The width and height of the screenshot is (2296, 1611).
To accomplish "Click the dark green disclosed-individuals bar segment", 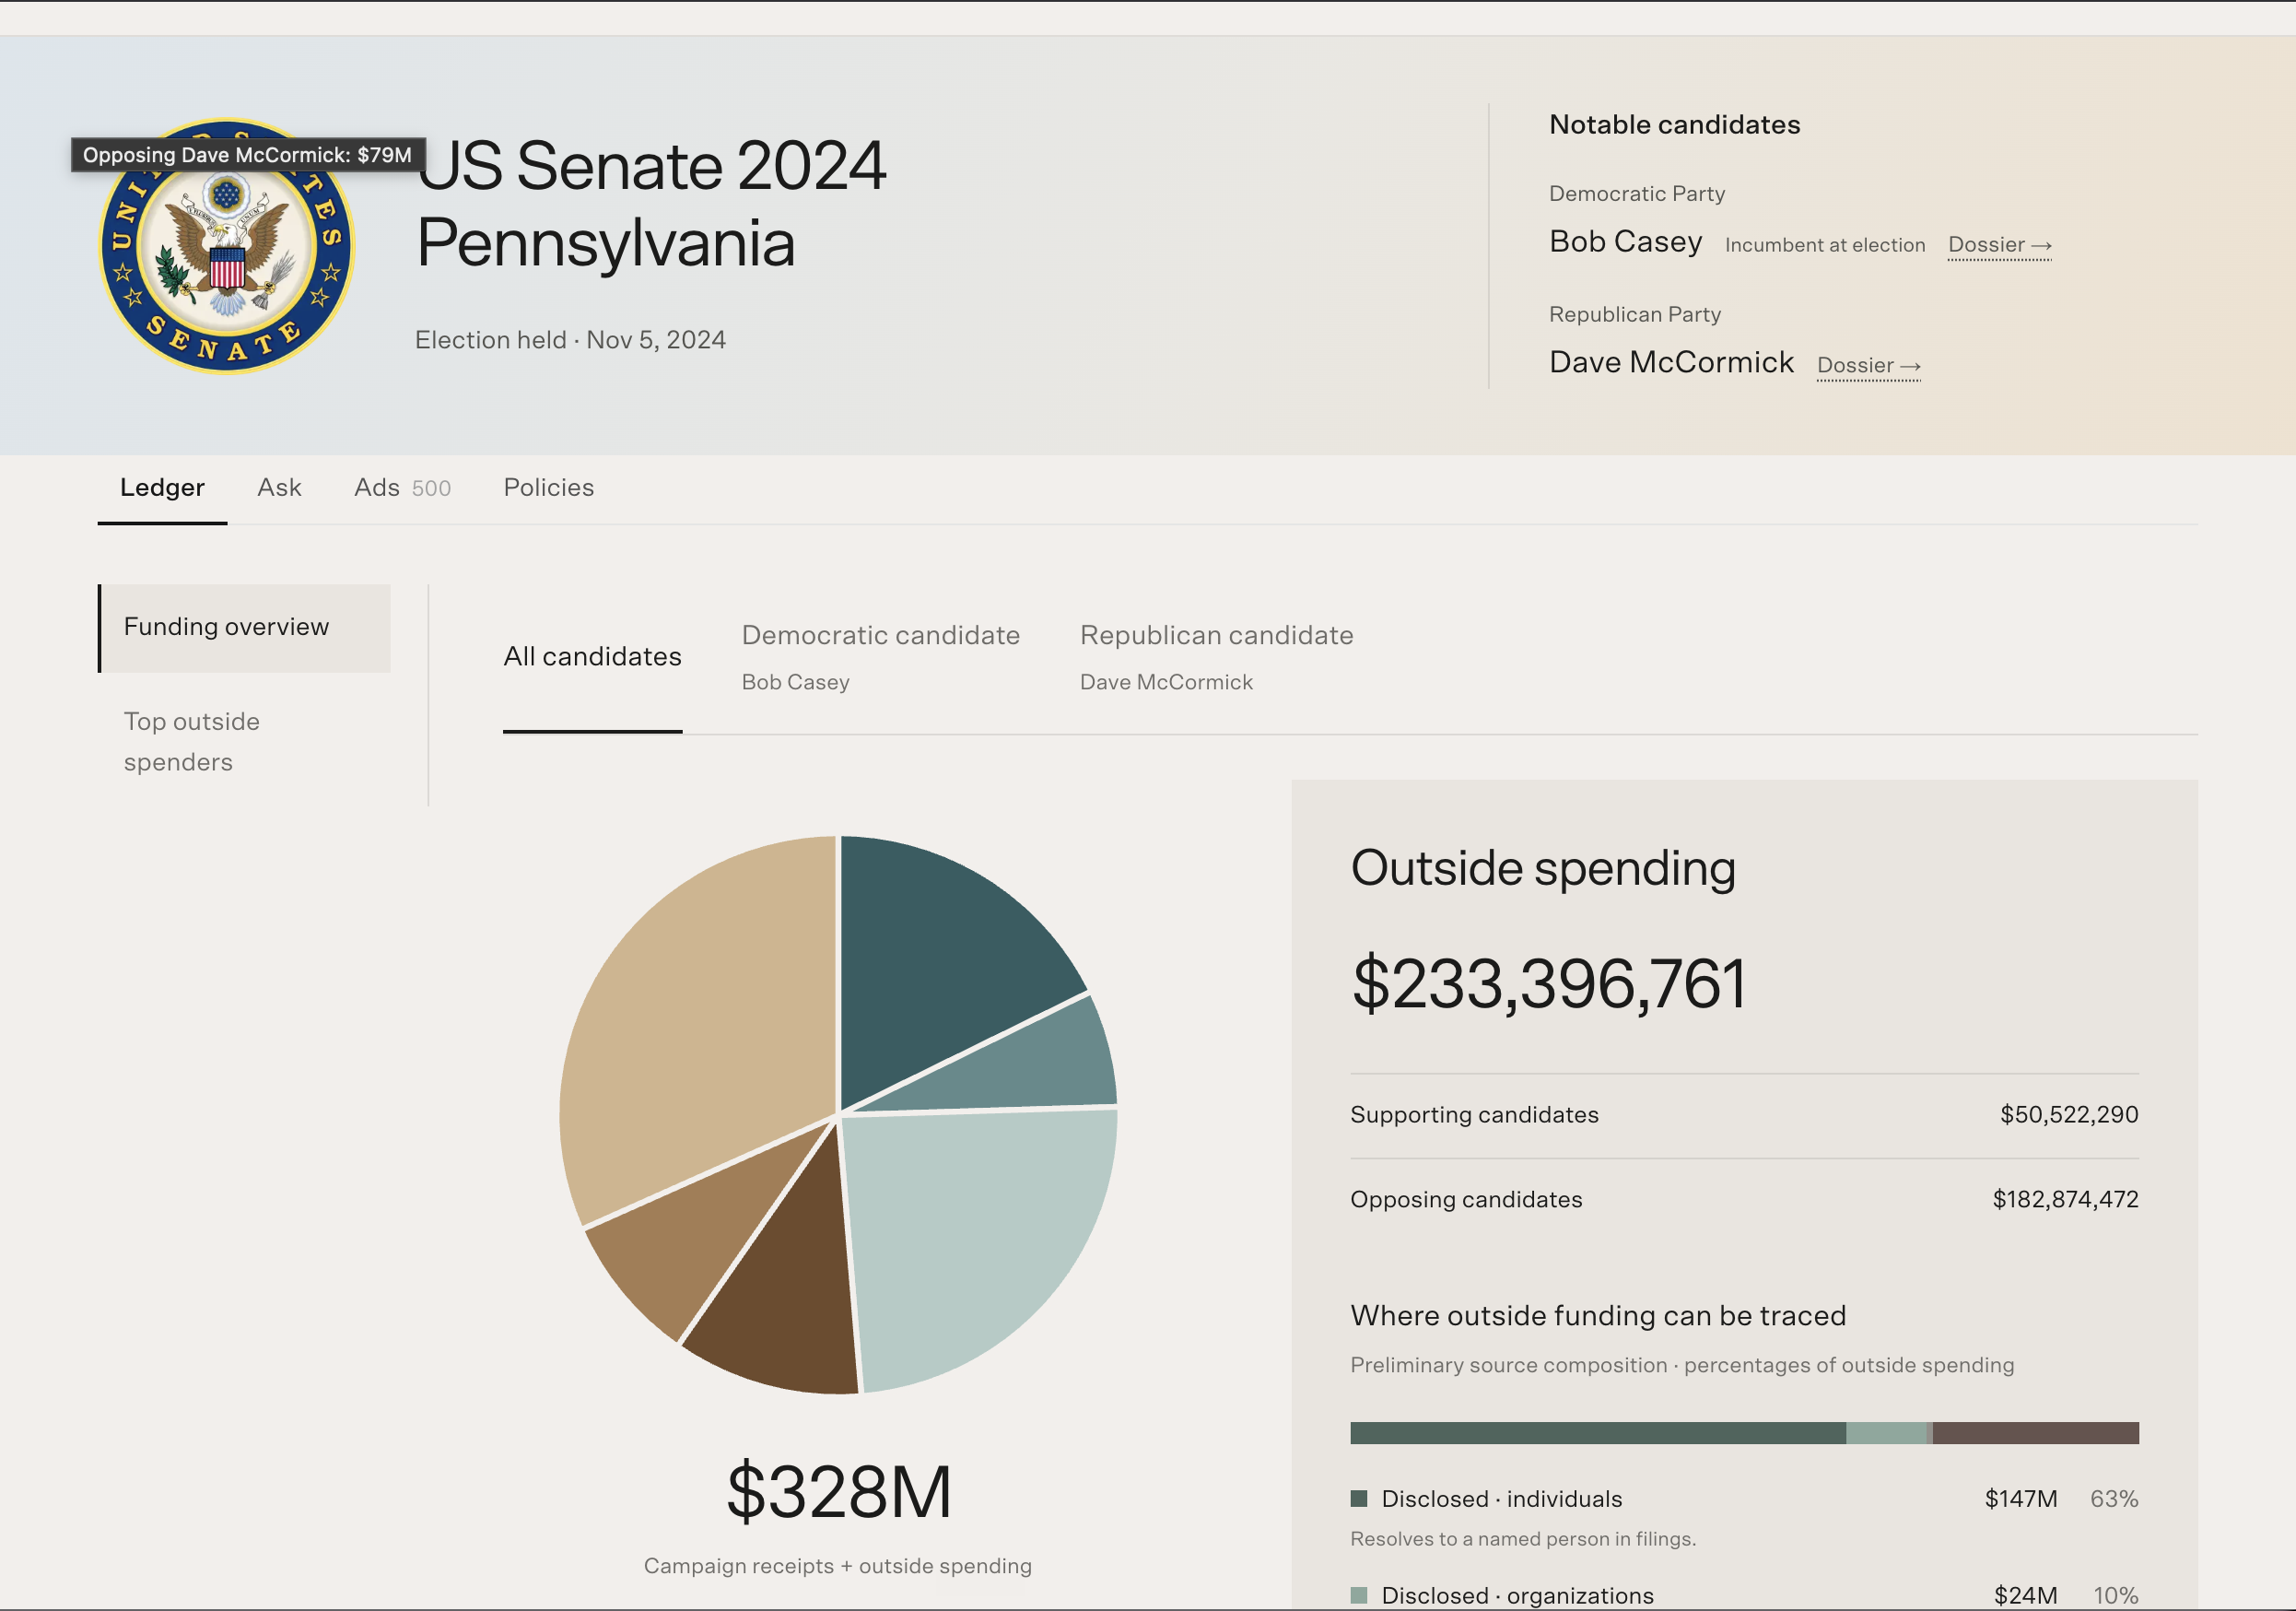I will (x=1597, y=1433).
